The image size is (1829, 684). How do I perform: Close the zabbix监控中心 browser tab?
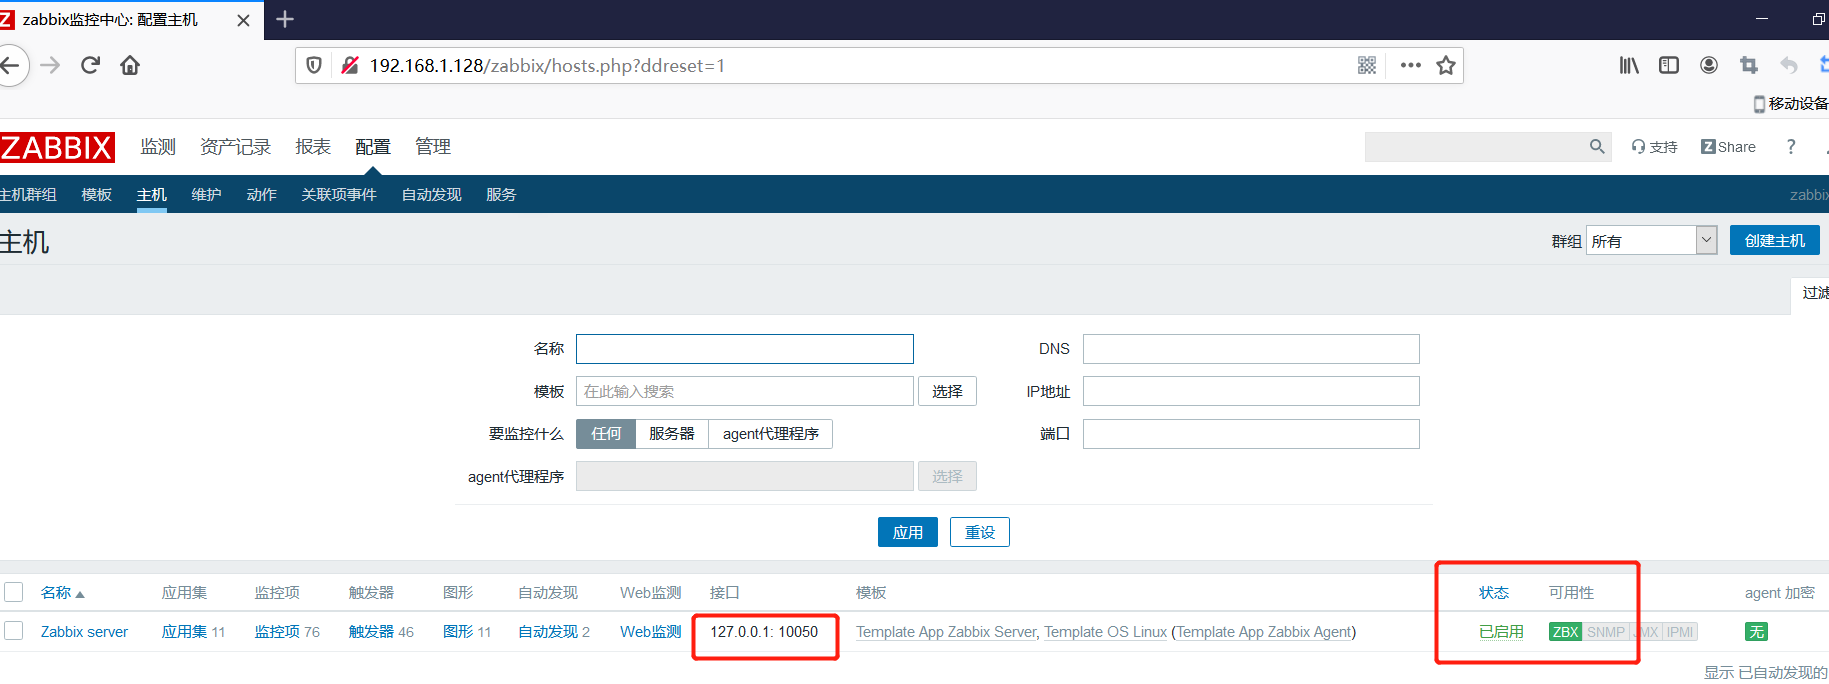tap(243, 20)
